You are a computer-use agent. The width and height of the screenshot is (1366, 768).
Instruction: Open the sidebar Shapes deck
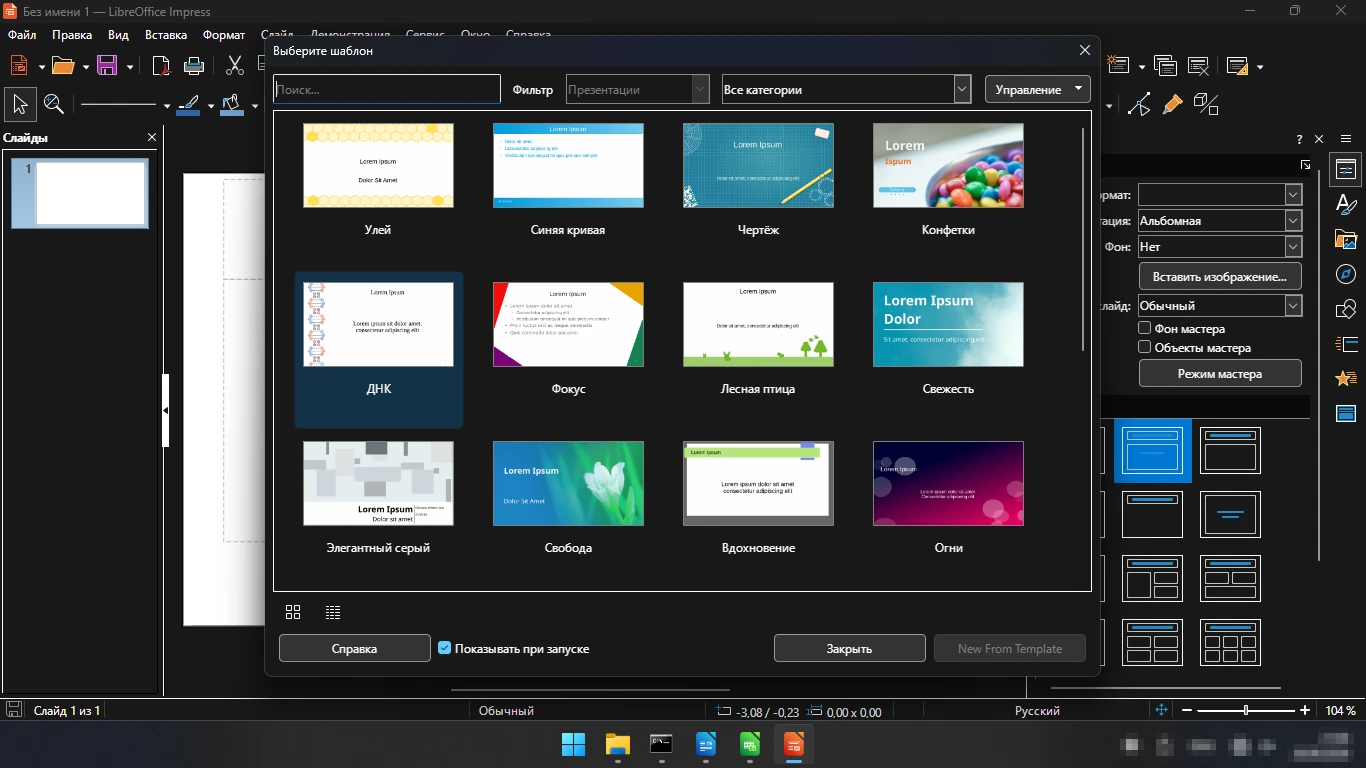[x=1346, y=309]
